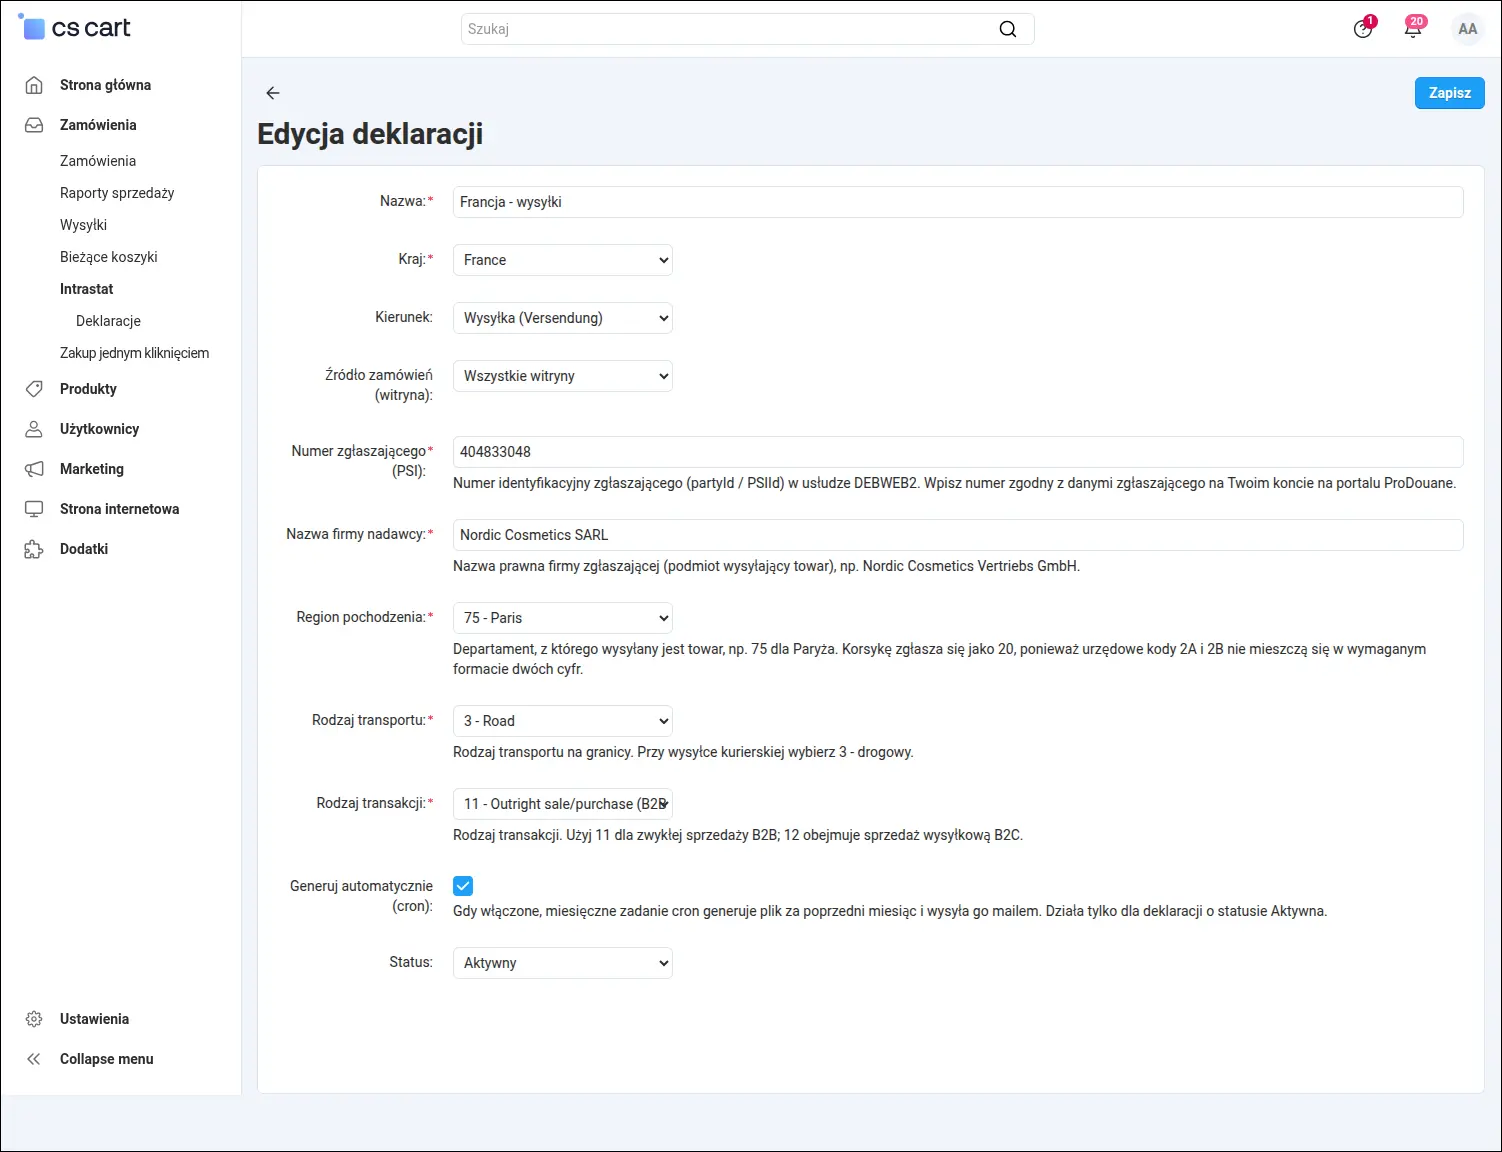Open Ustawienia in the sidebar
This screenshot has width=1502, height=1152.
[x=94, y=1019]
